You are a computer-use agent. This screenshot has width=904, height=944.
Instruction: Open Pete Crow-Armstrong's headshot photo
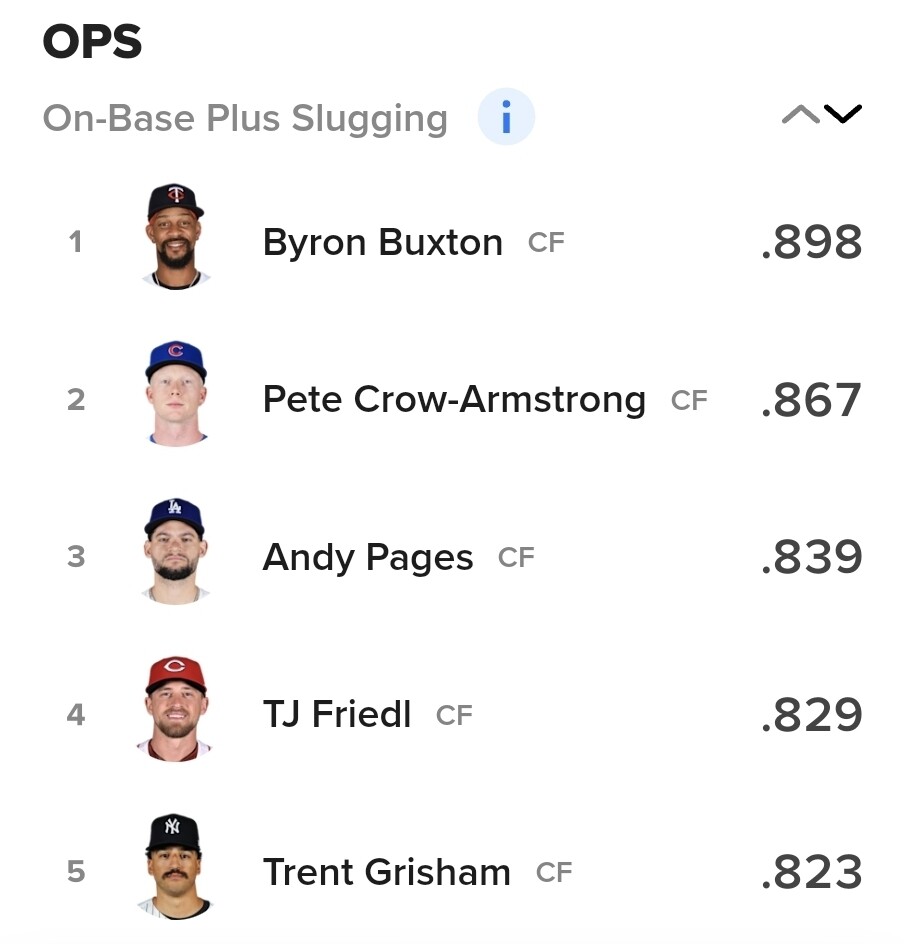click(176, 394)
